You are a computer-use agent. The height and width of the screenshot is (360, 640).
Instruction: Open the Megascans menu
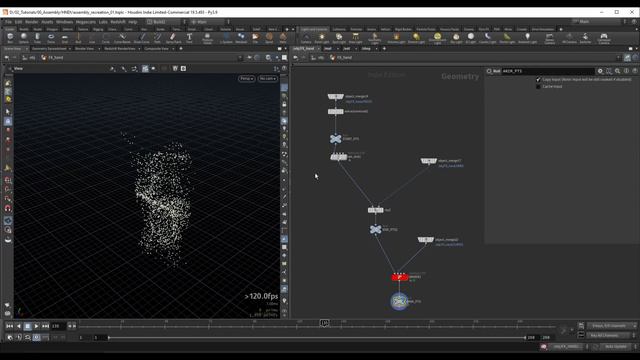(85, 22)
